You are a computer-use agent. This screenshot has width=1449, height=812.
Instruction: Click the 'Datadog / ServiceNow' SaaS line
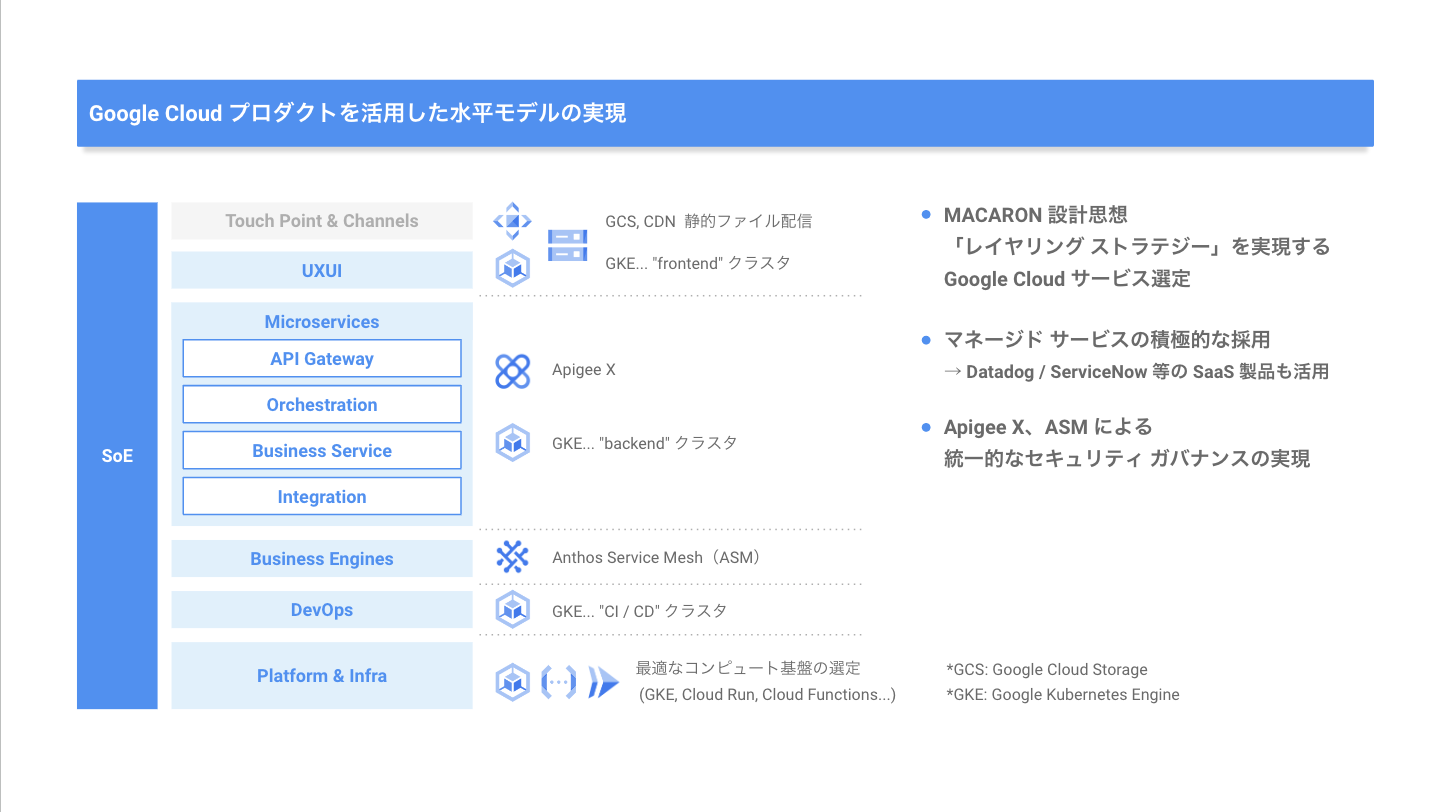1136,372
